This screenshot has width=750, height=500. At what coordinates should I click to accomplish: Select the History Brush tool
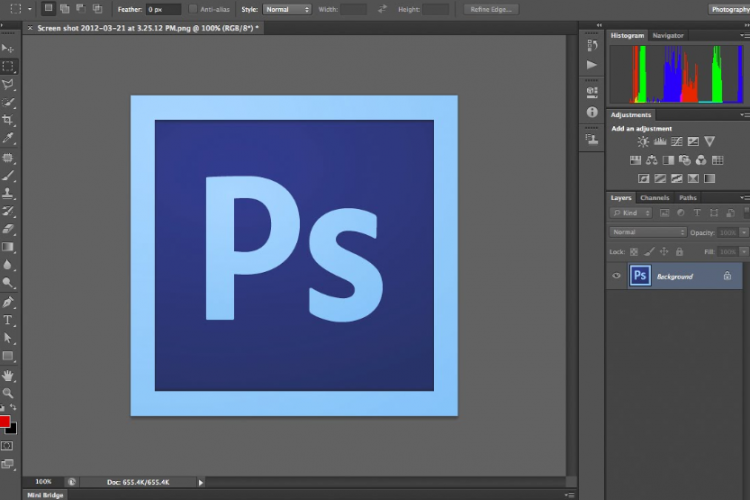coord(8,211)
